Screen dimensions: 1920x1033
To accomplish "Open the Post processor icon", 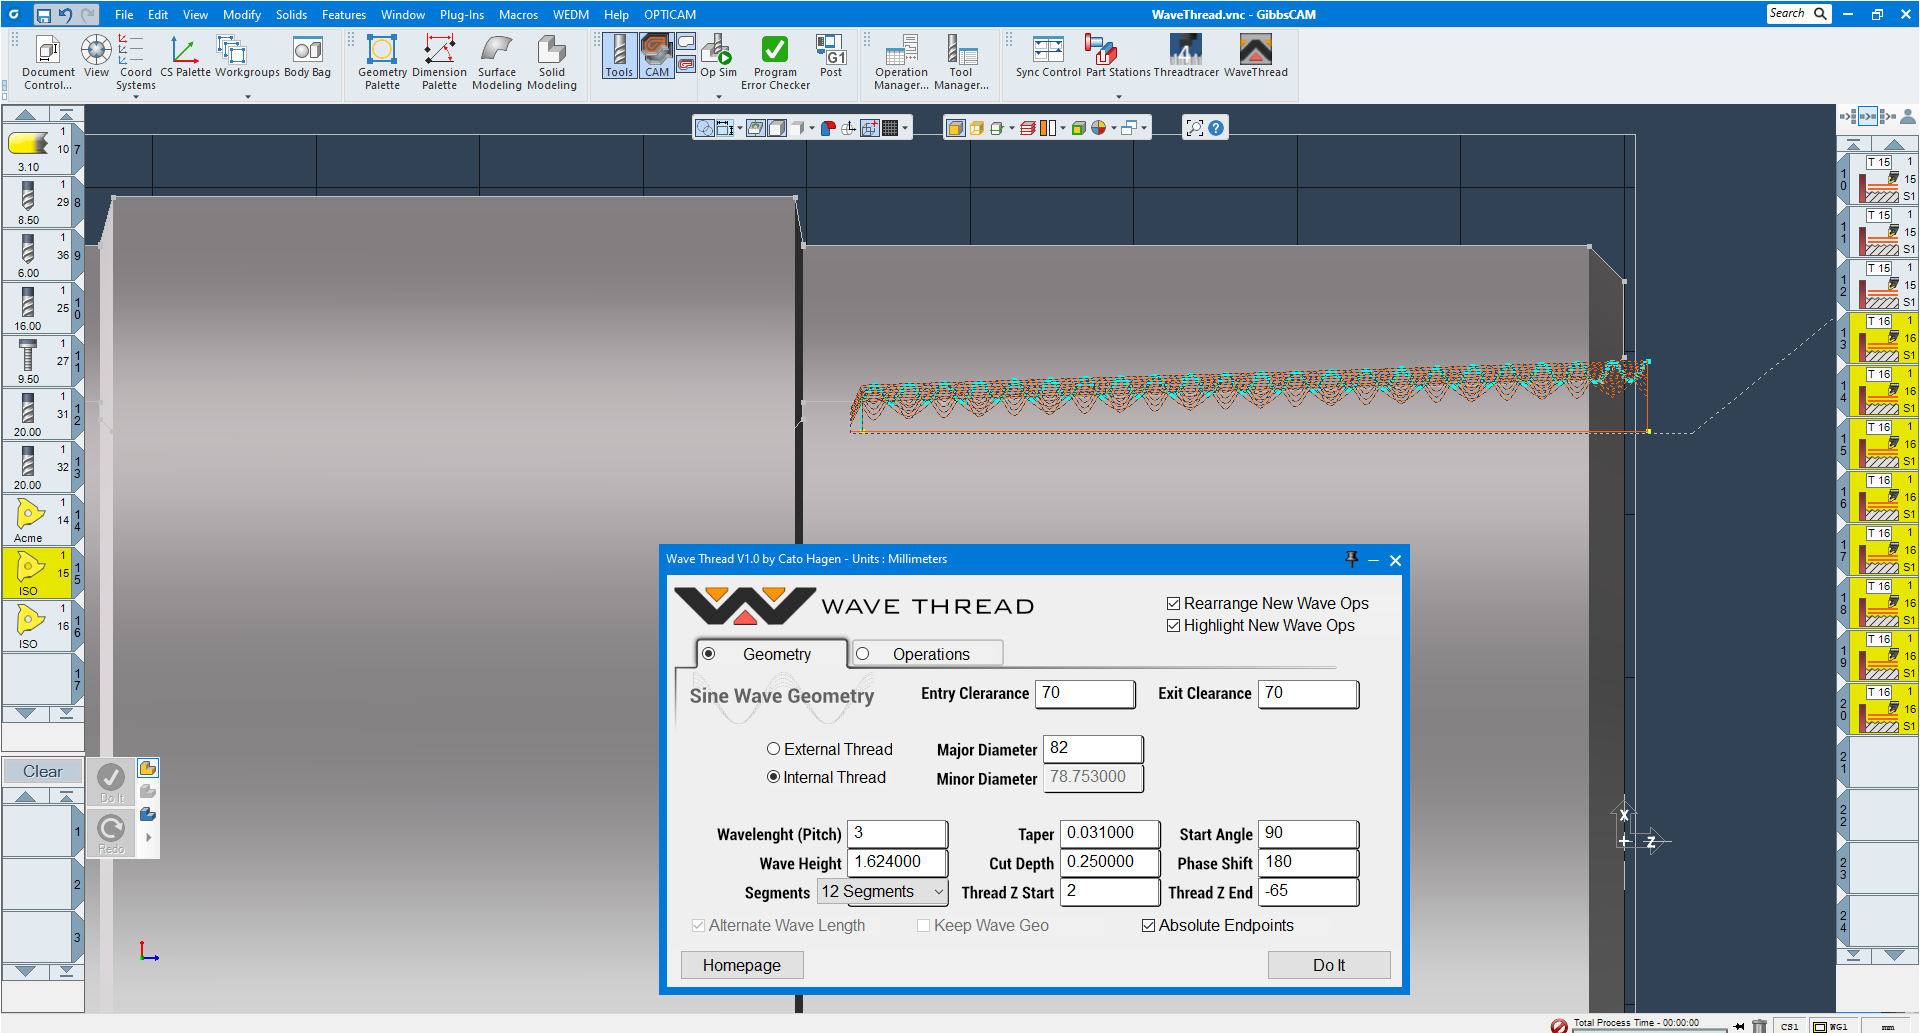I will (x=830, y=55).
